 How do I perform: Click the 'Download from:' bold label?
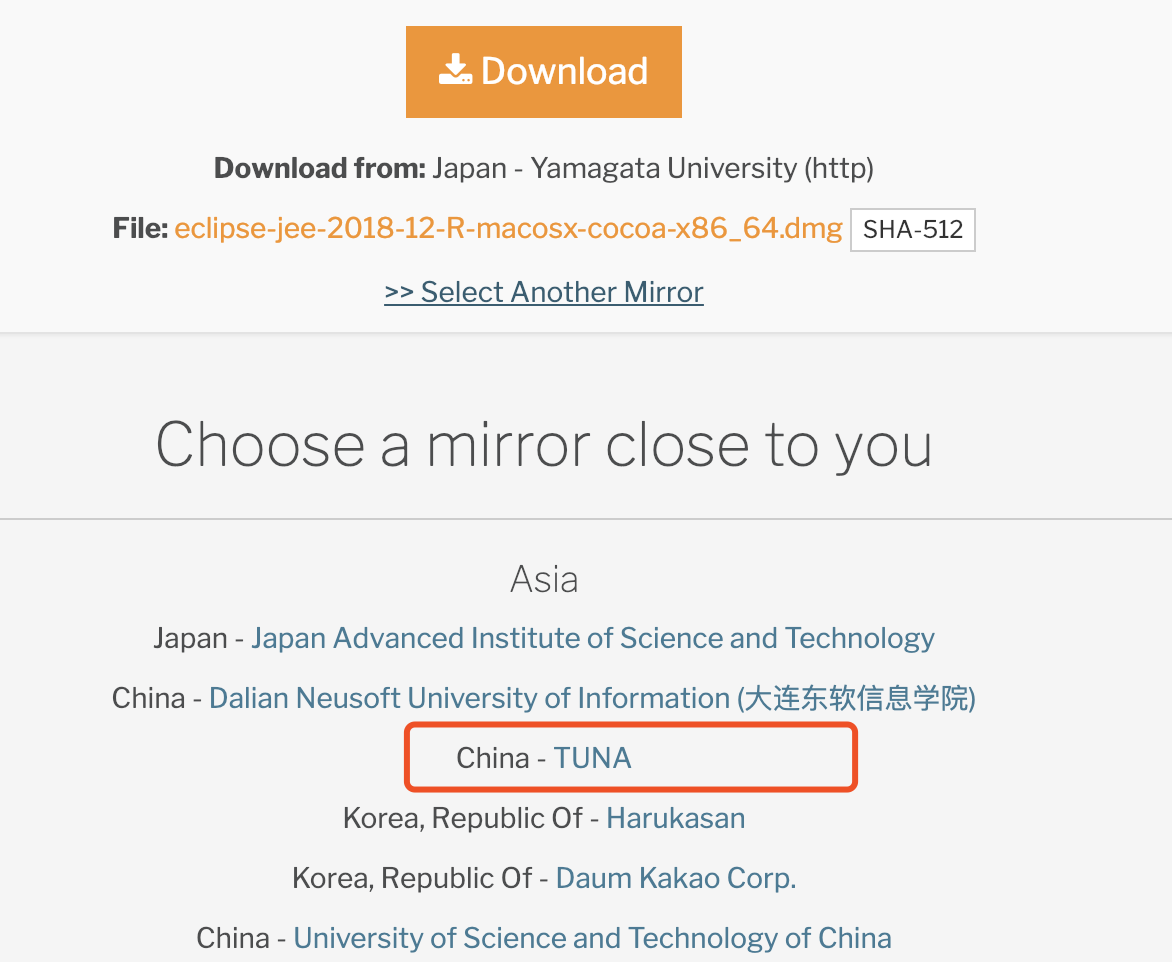320,168
